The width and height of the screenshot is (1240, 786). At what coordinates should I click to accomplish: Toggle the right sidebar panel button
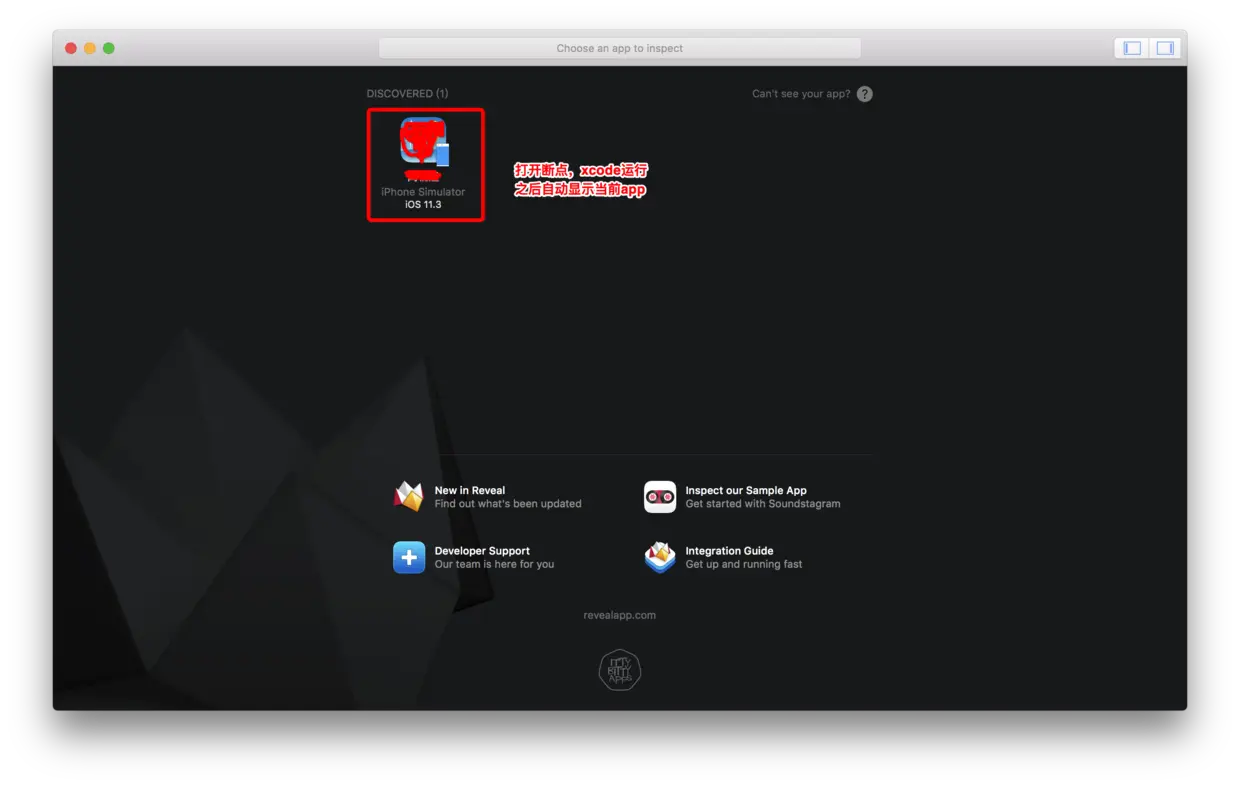1165,48
